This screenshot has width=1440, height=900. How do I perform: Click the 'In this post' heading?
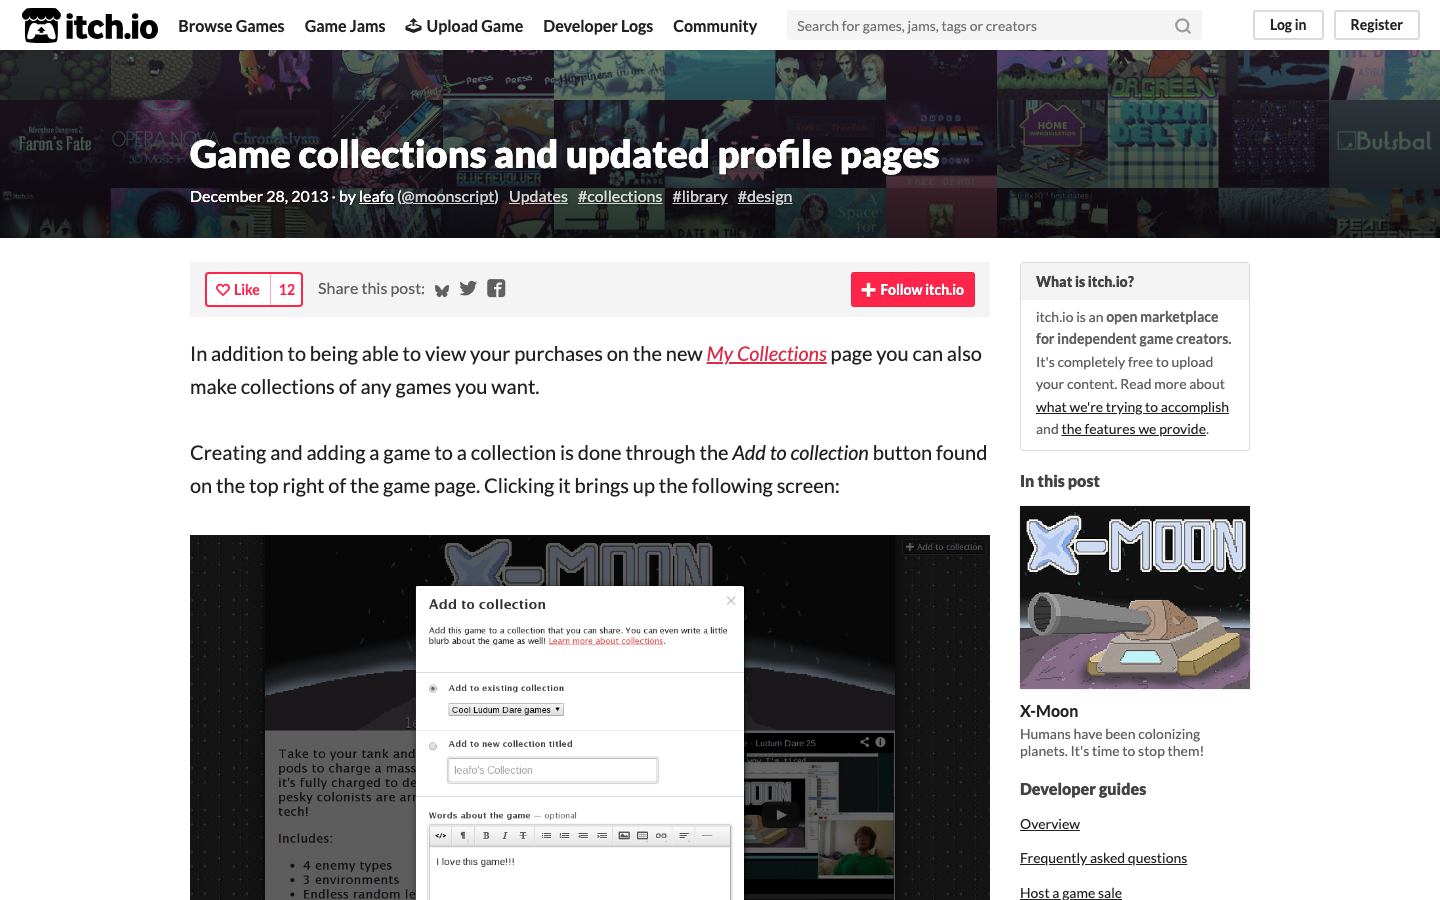(x=1060, y=481)
